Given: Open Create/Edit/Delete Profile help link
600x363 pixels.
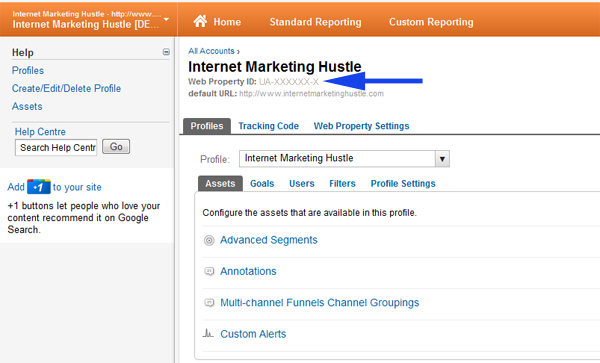Looking at the screenshot, I should click(66, 88).
